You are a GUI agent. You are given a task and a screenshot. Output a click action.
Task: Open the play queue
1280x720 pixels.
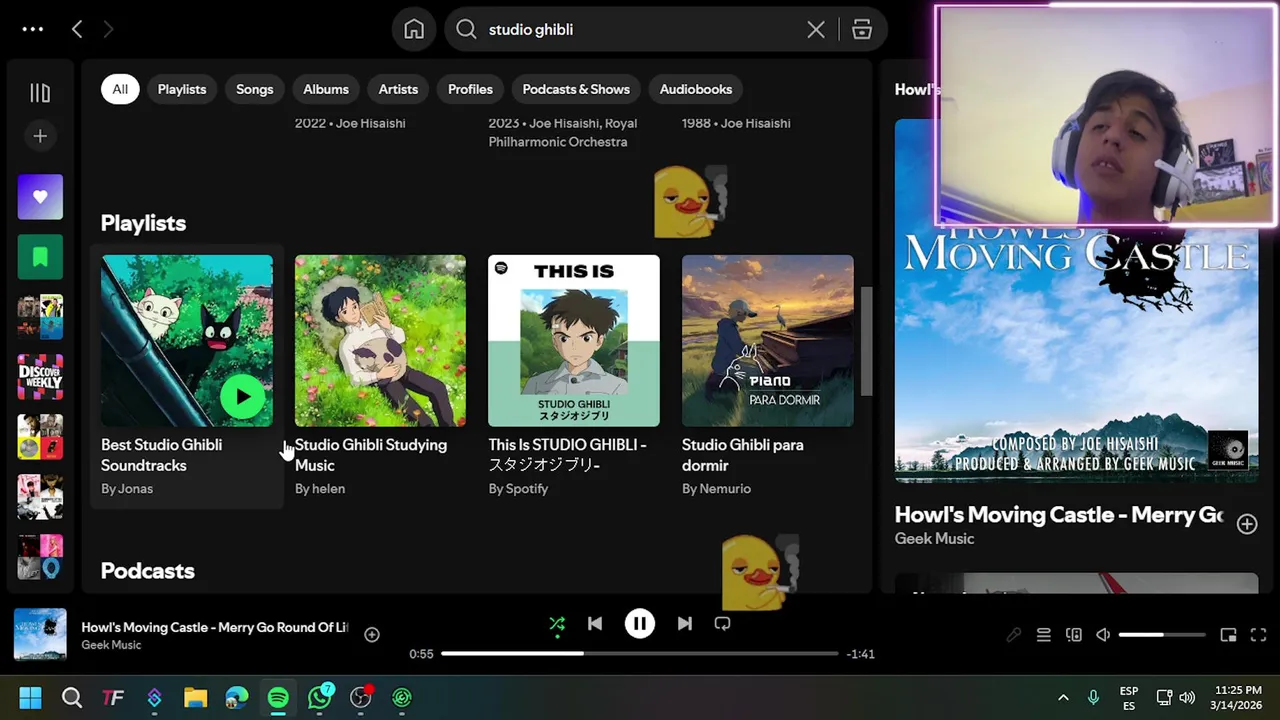(1043, 635)
